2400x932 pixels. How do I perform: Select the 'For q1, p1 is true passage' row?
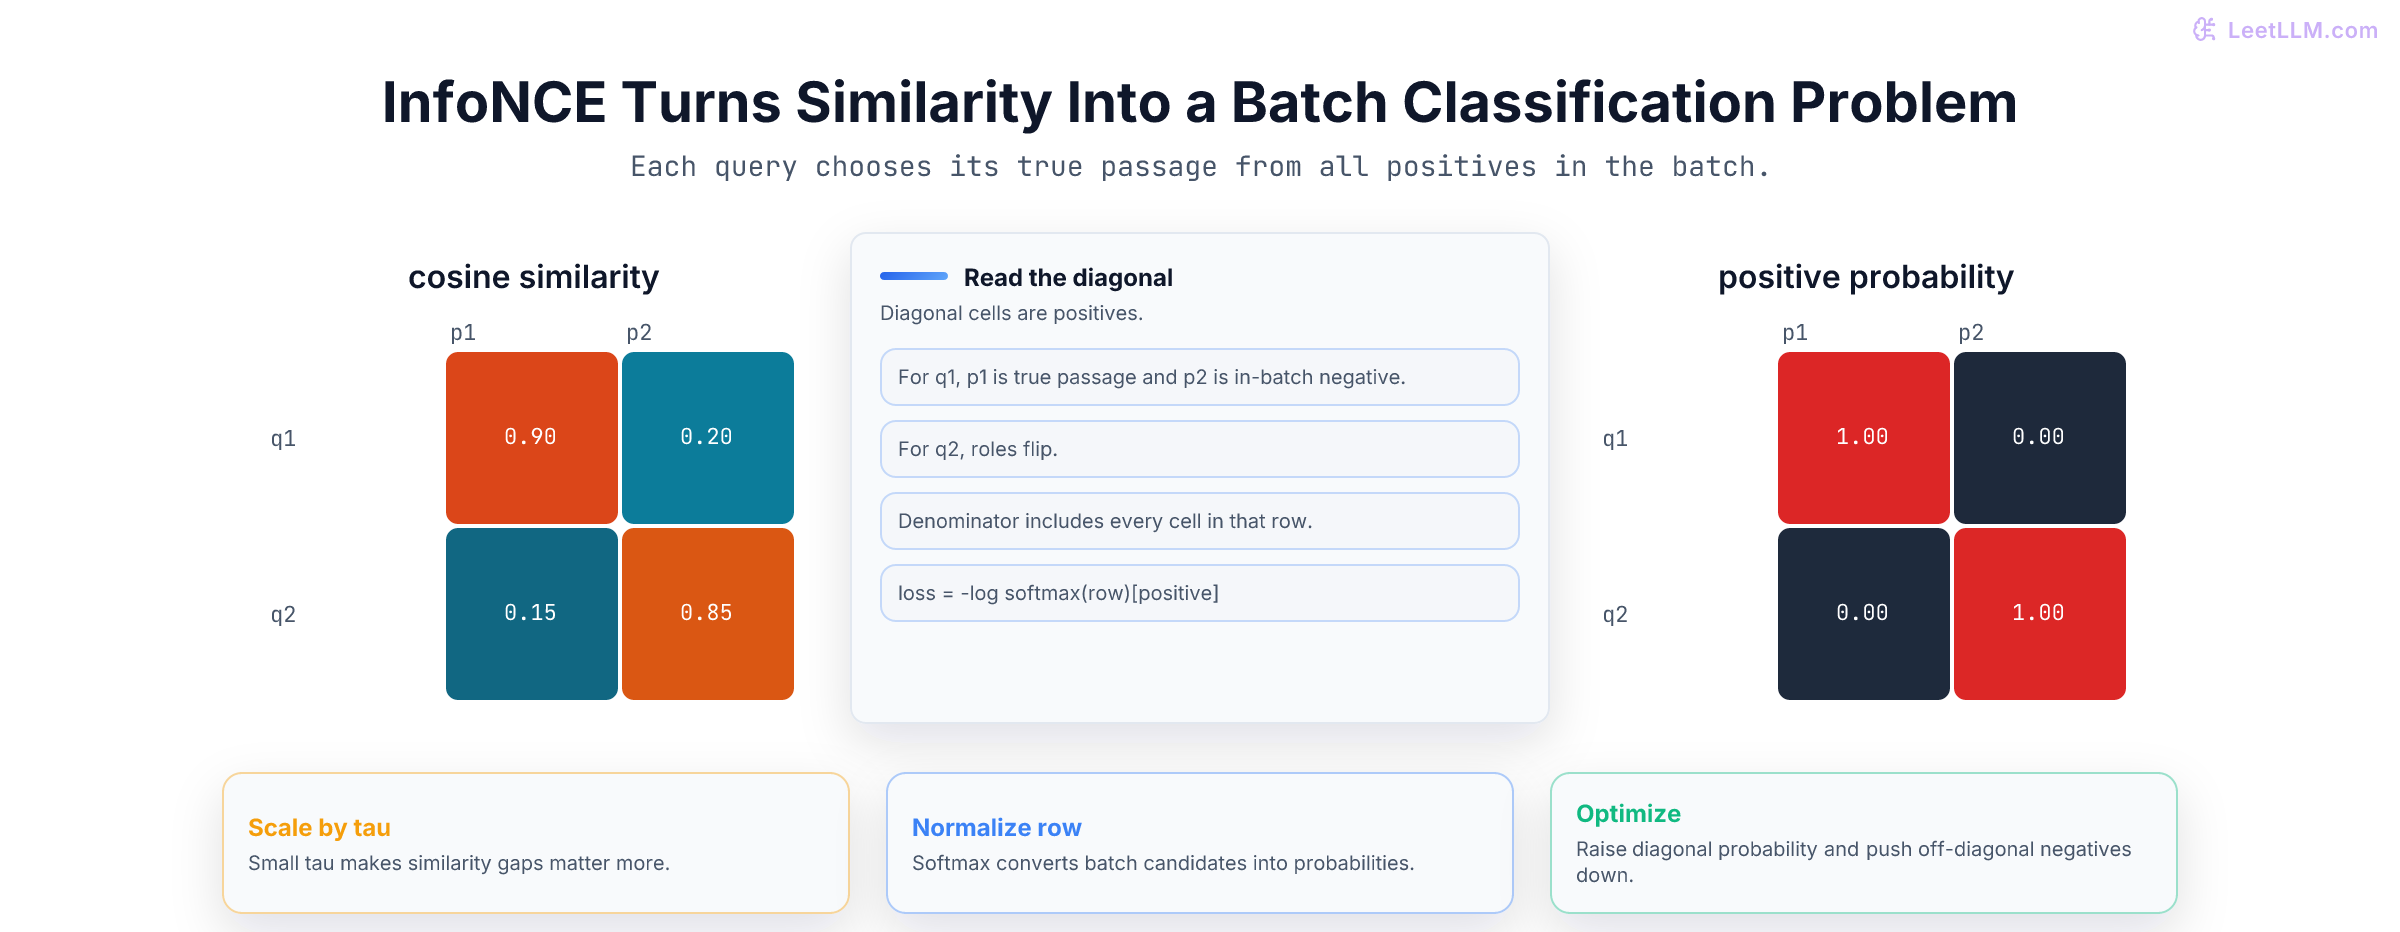1200,377
